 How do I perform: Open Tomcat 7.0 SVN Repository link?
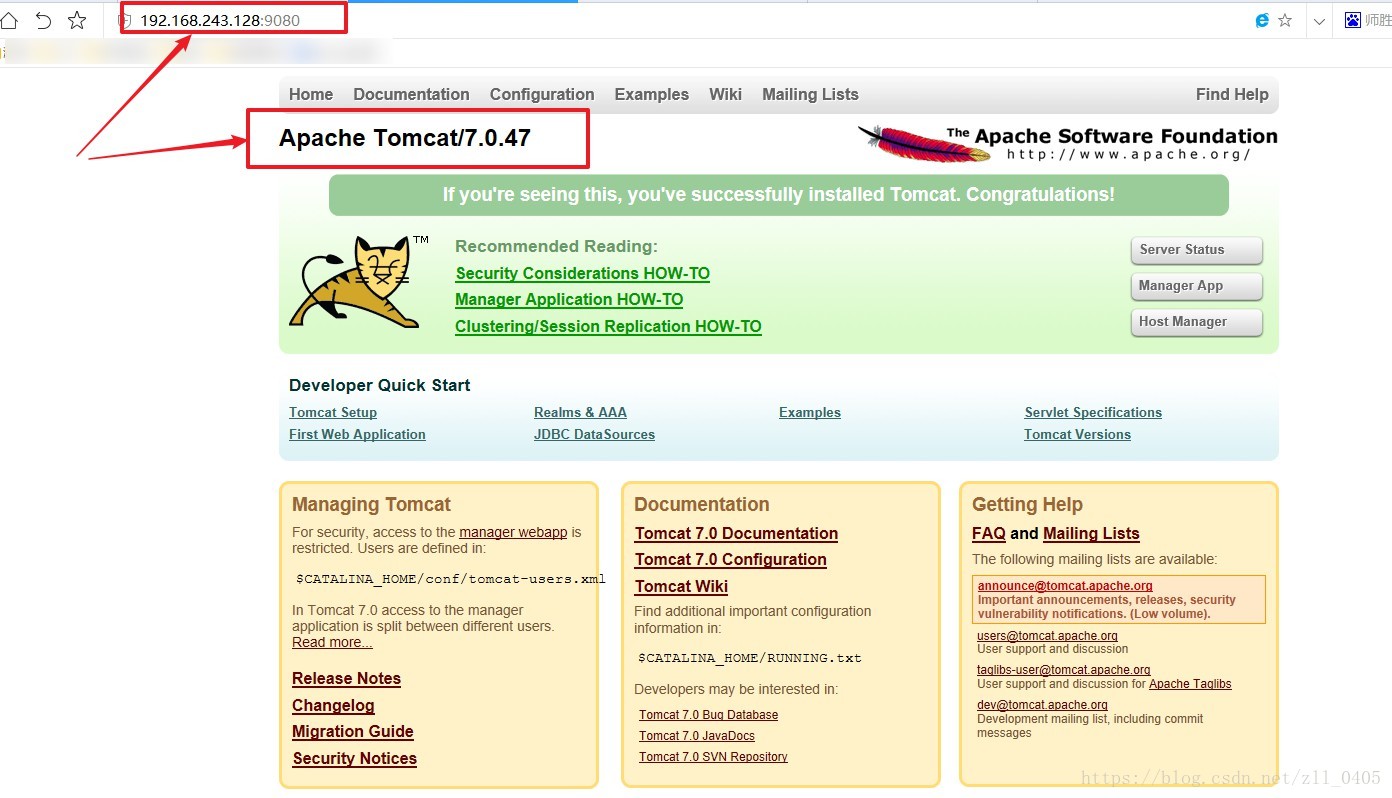click(713, 756)
